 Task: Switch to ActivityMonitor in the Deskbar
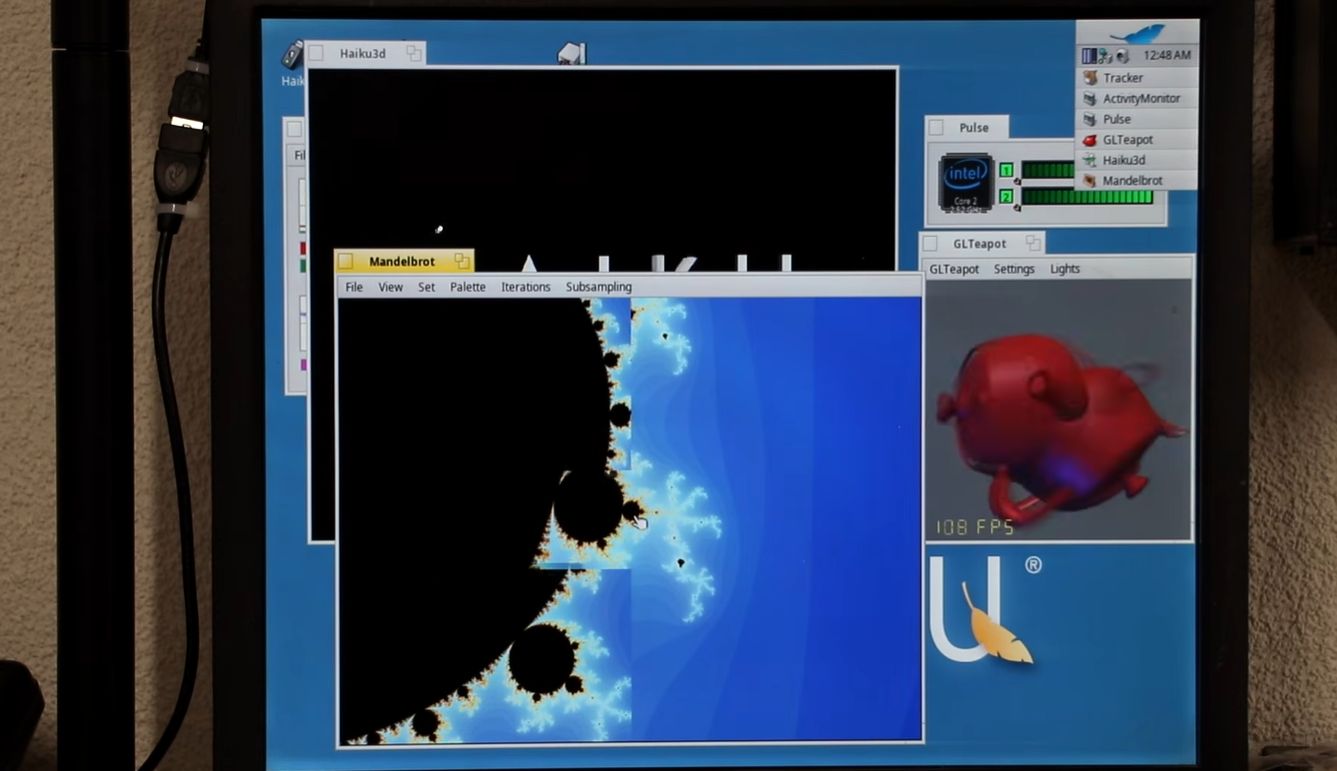(x=1140, y=99)
